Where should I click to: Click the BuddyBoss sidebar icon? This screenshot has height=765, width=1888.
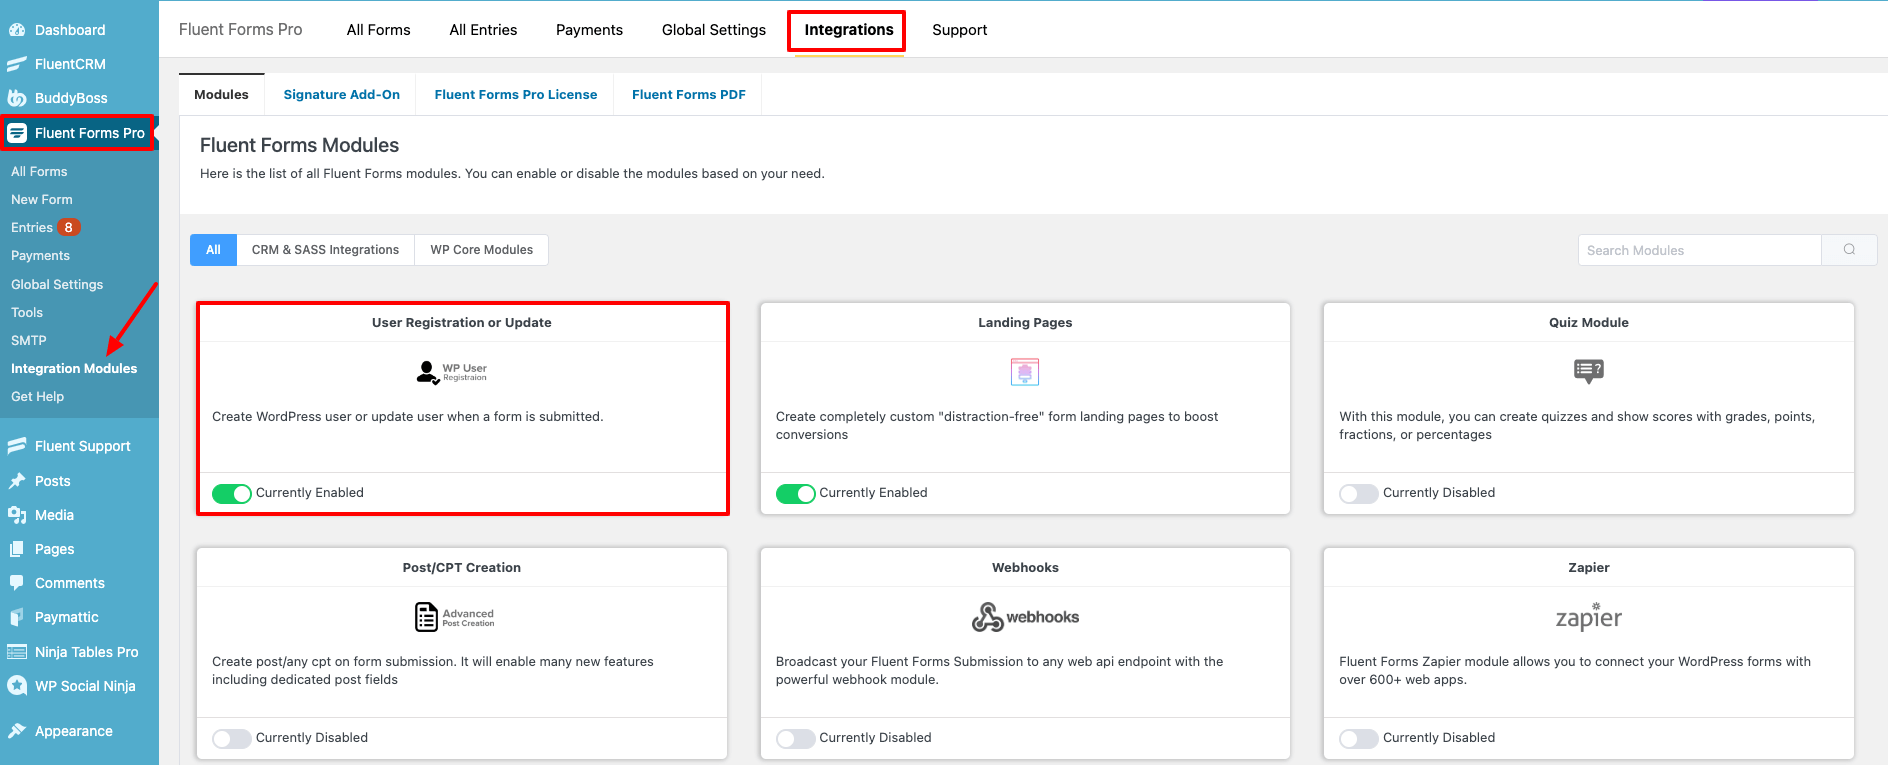(x=17, y=98)
